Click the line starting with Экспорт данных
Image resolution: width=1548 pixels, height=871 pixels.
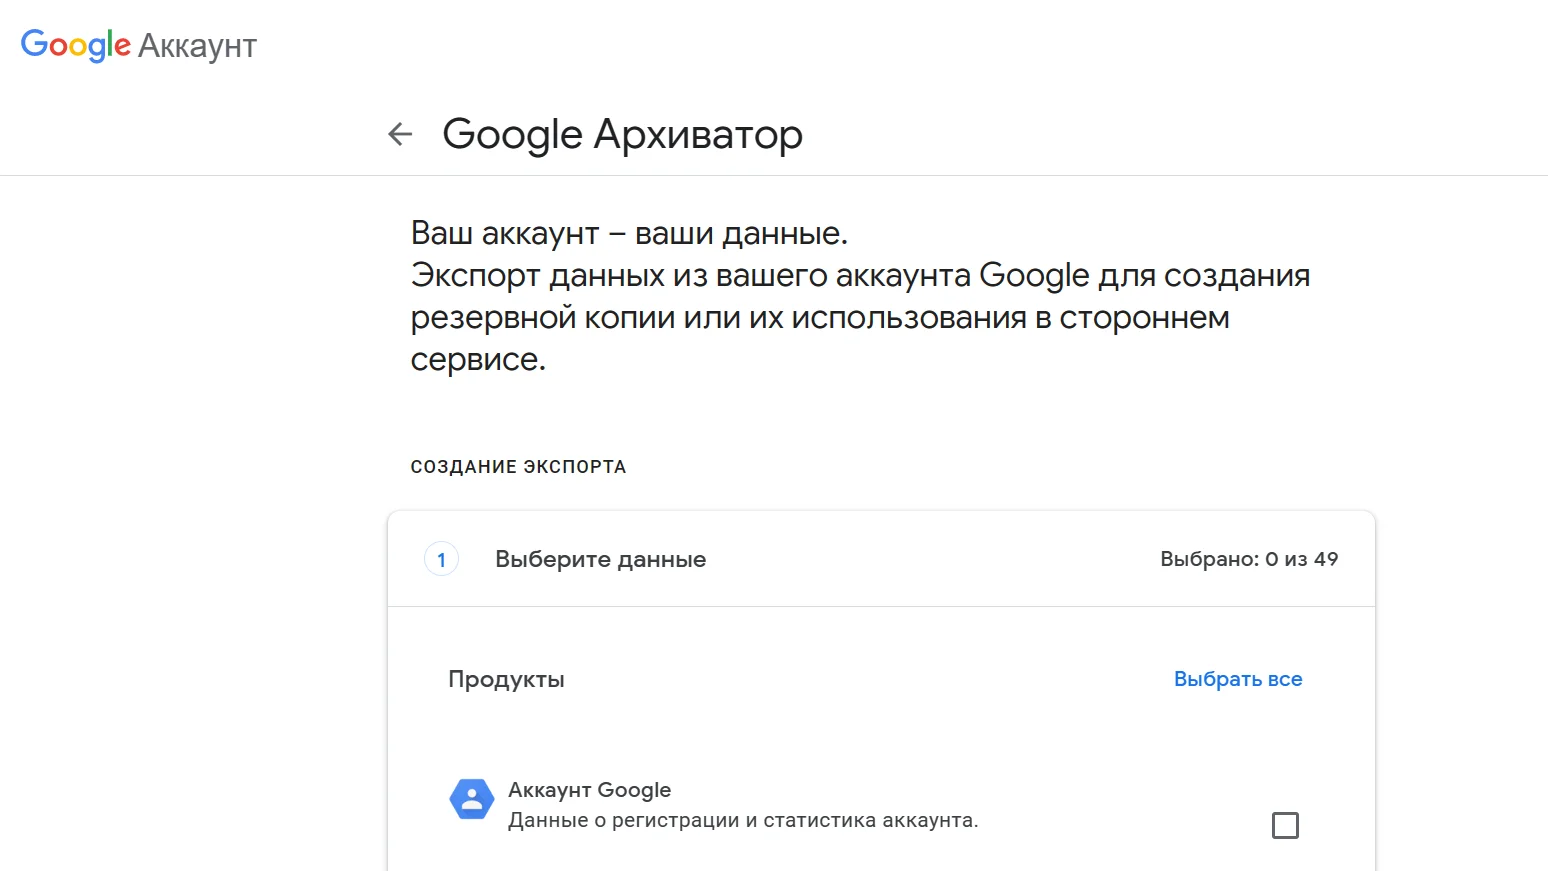(860, 275)
